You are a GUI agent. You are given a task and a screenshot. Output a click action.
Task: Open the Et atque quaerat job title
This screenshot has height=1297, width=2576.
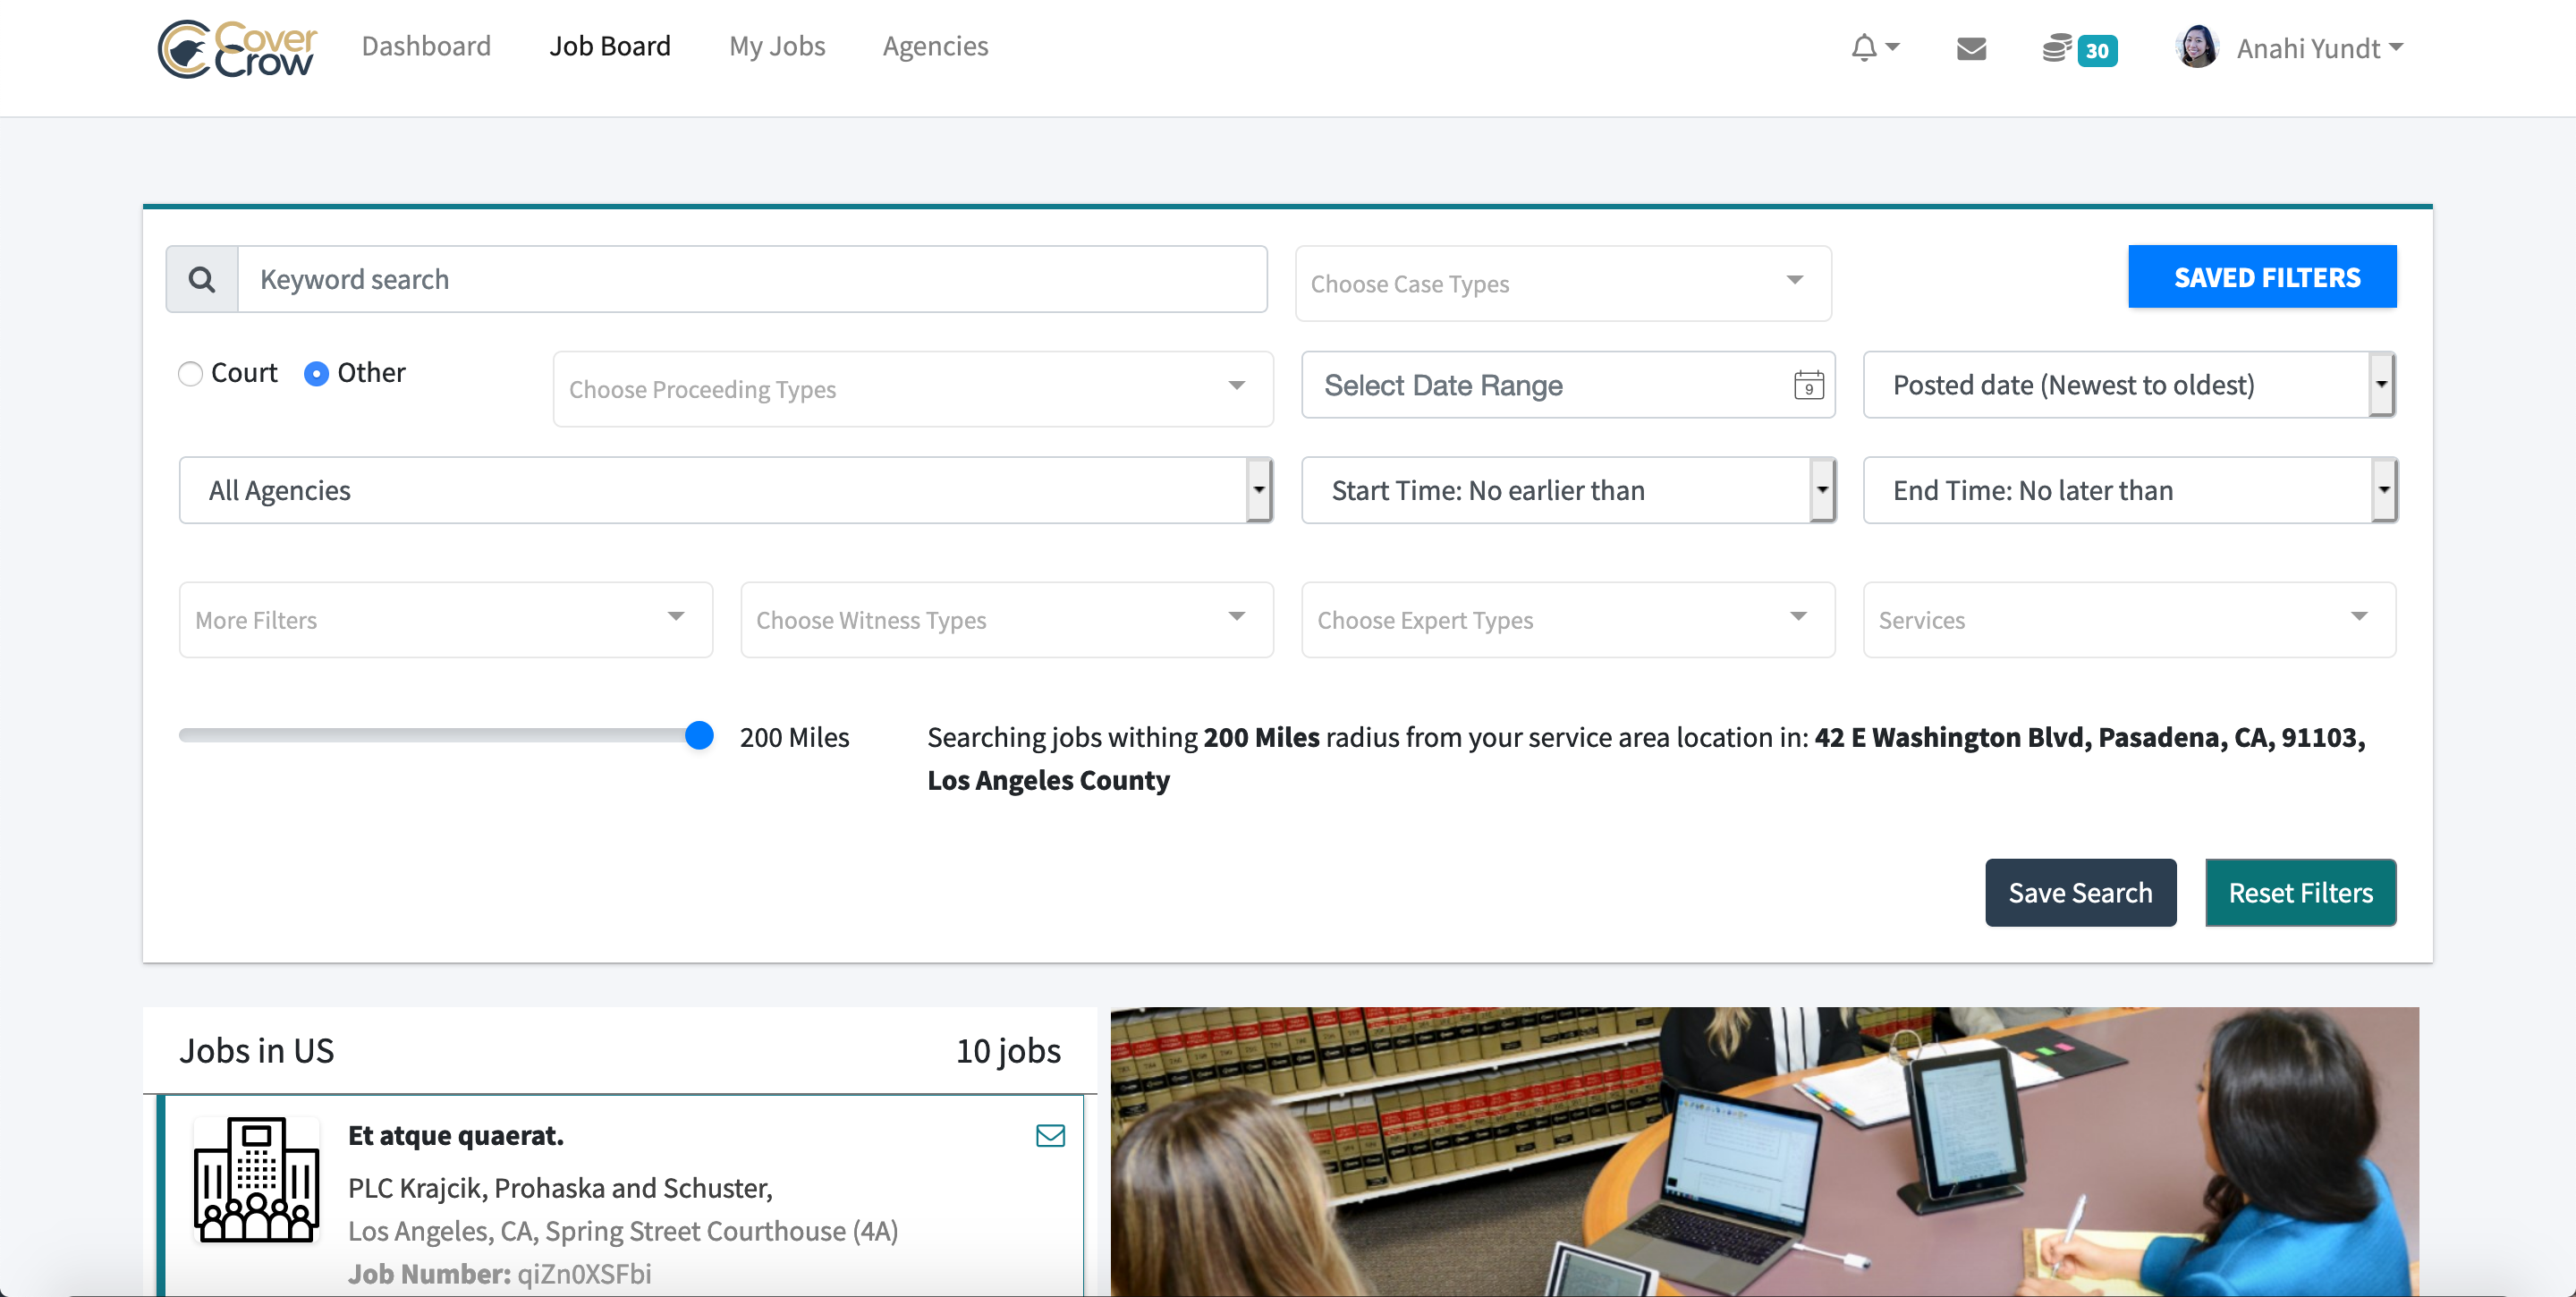click(x=456, y=1135)
